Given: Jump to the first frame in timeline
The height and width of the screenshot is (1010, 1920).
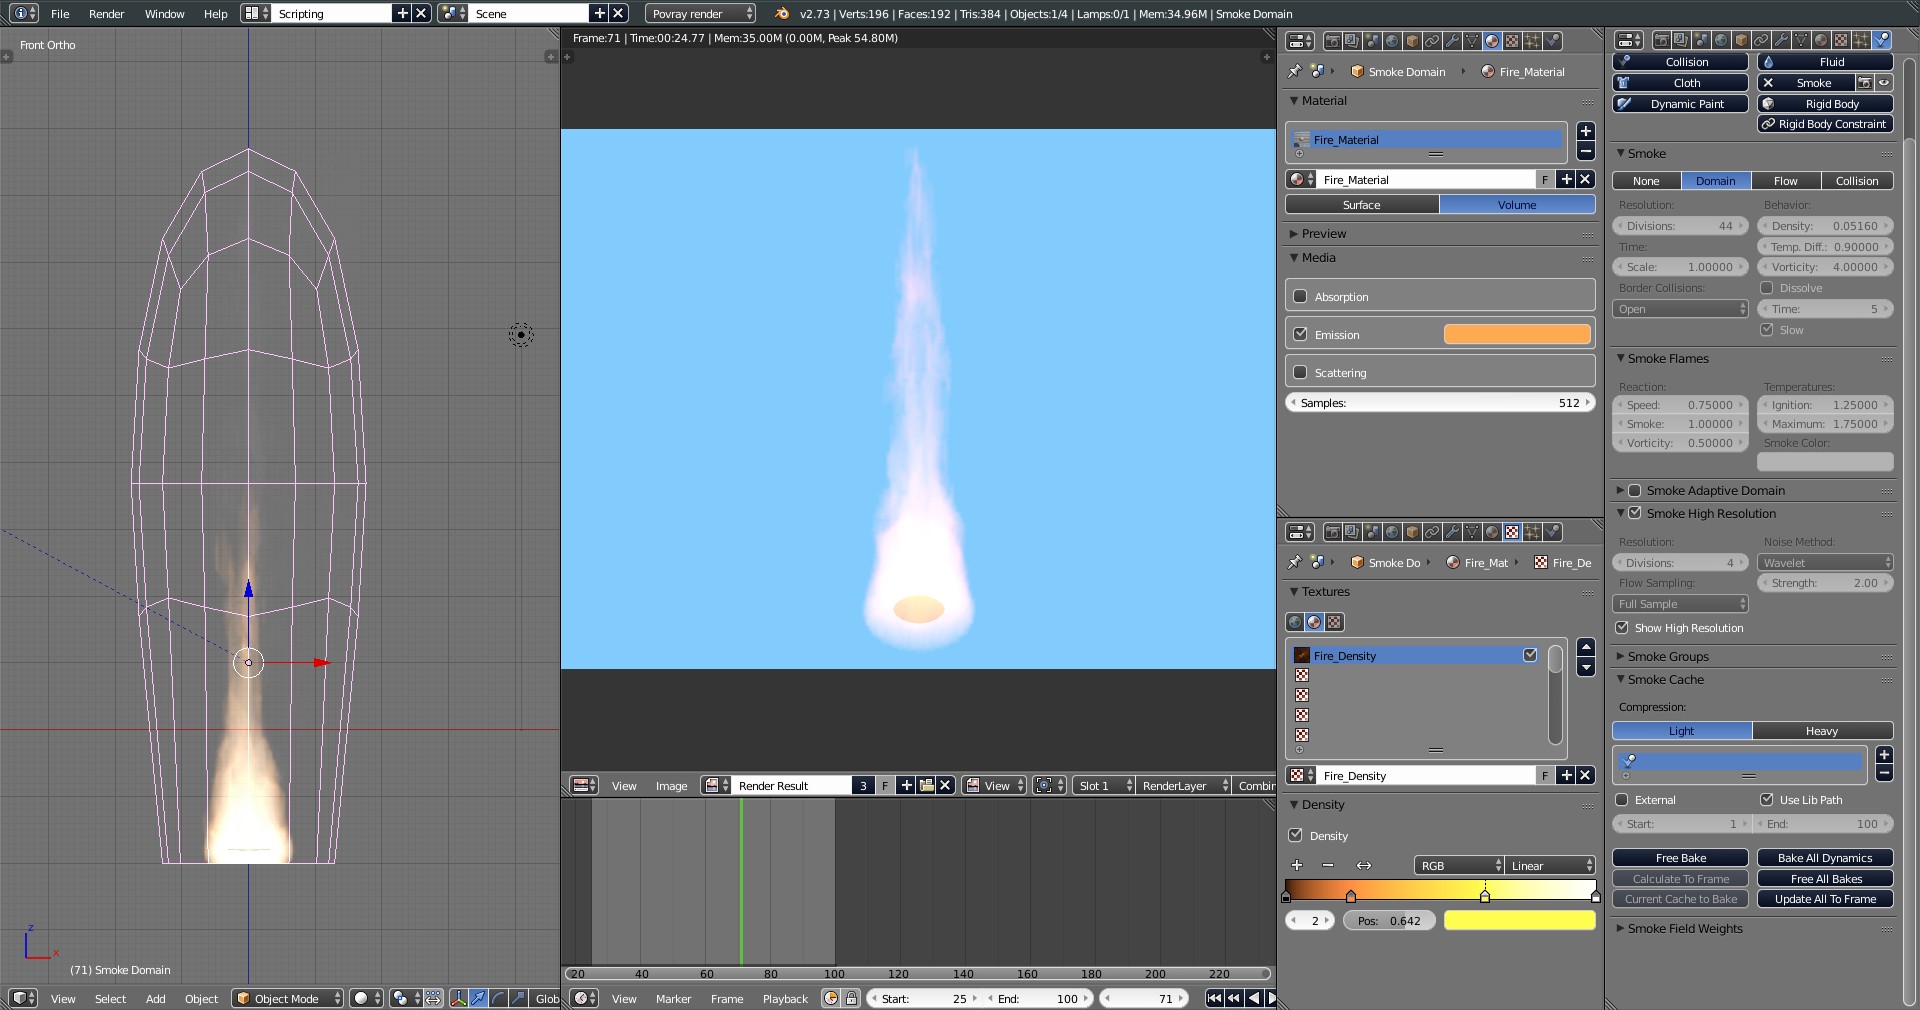Looking at the screenshot, I should pyautogui.click(x=1214, y=998).
